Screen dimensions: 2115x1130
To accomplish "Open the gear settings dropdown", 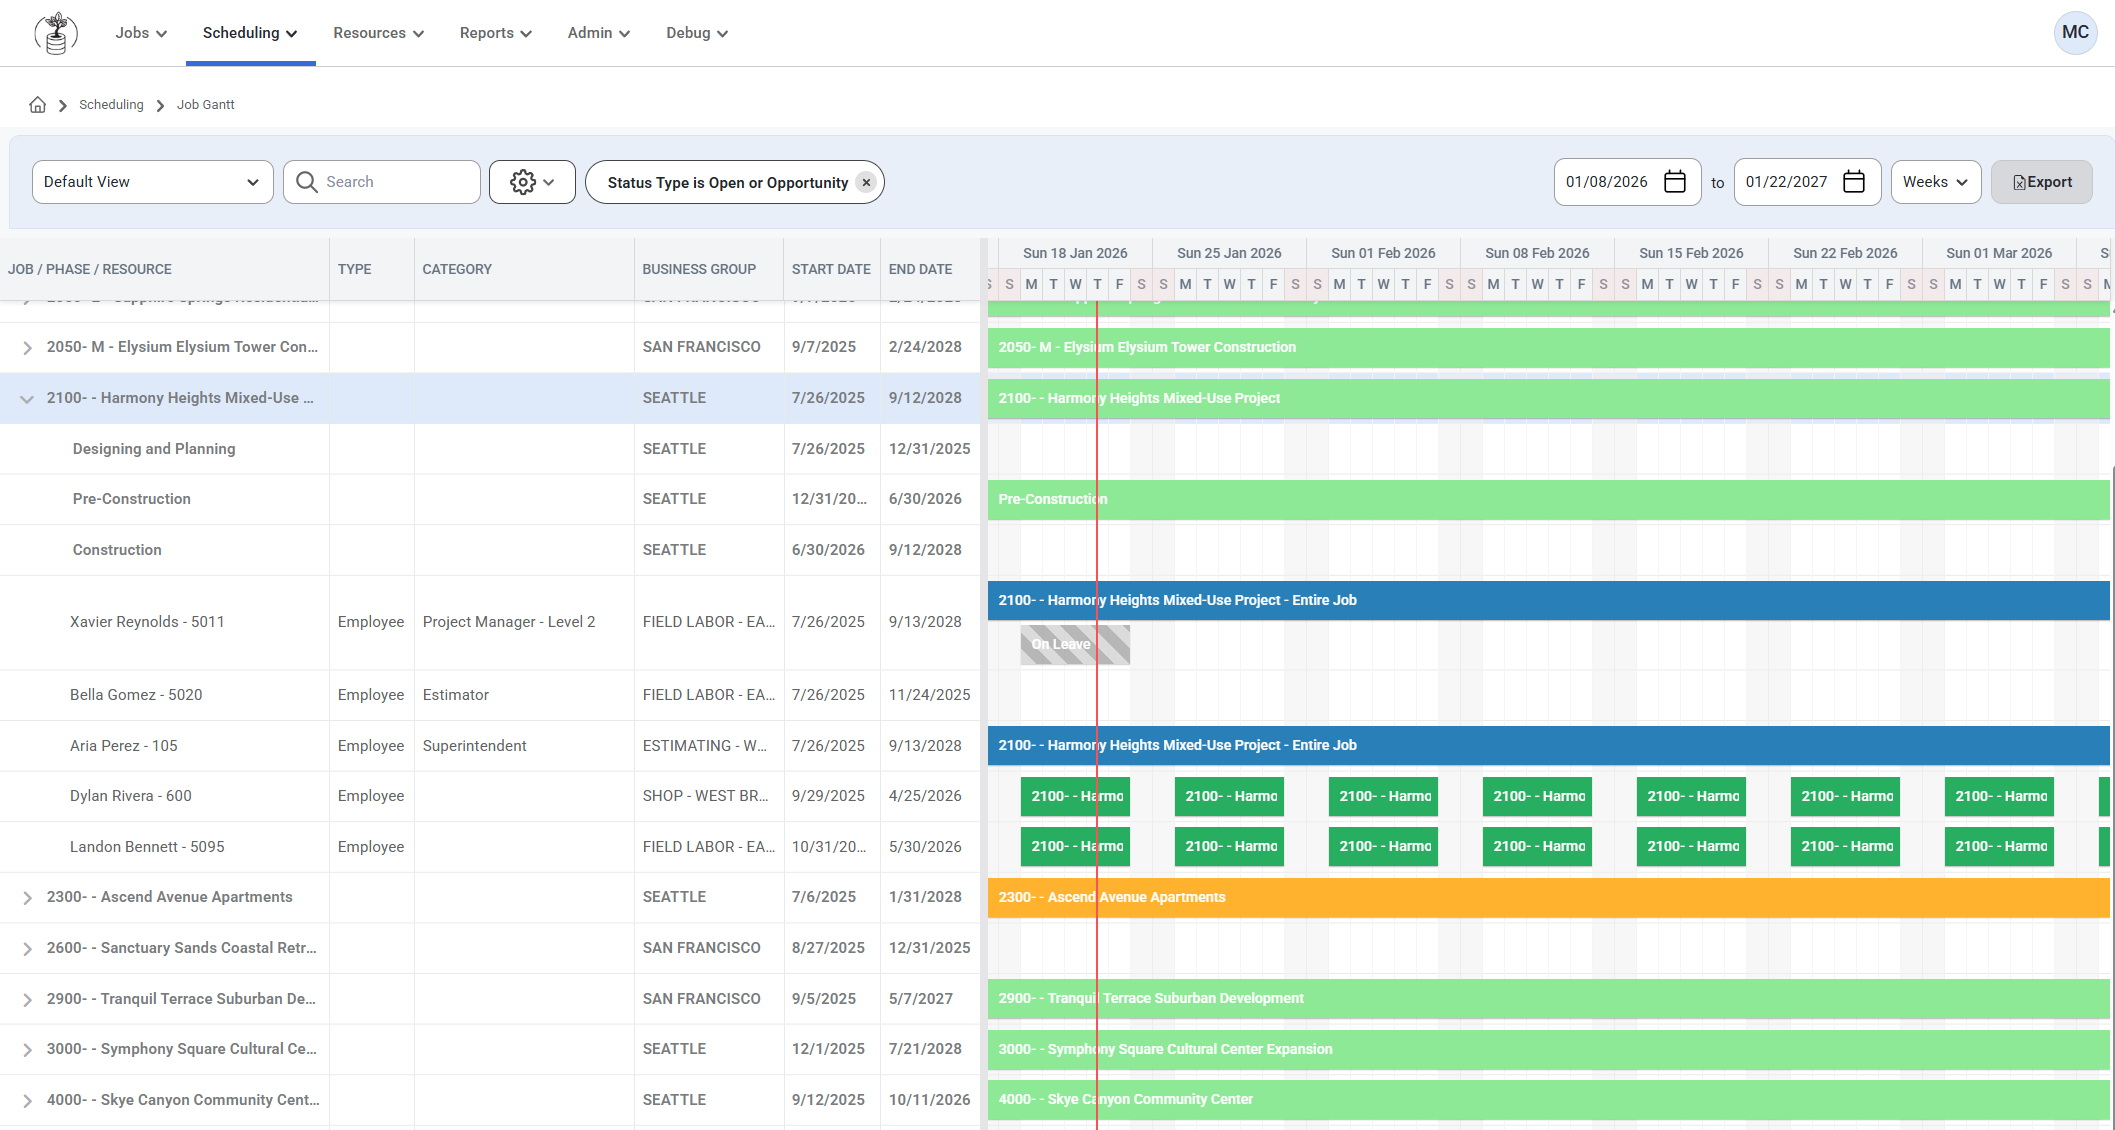I will point(531,182).
